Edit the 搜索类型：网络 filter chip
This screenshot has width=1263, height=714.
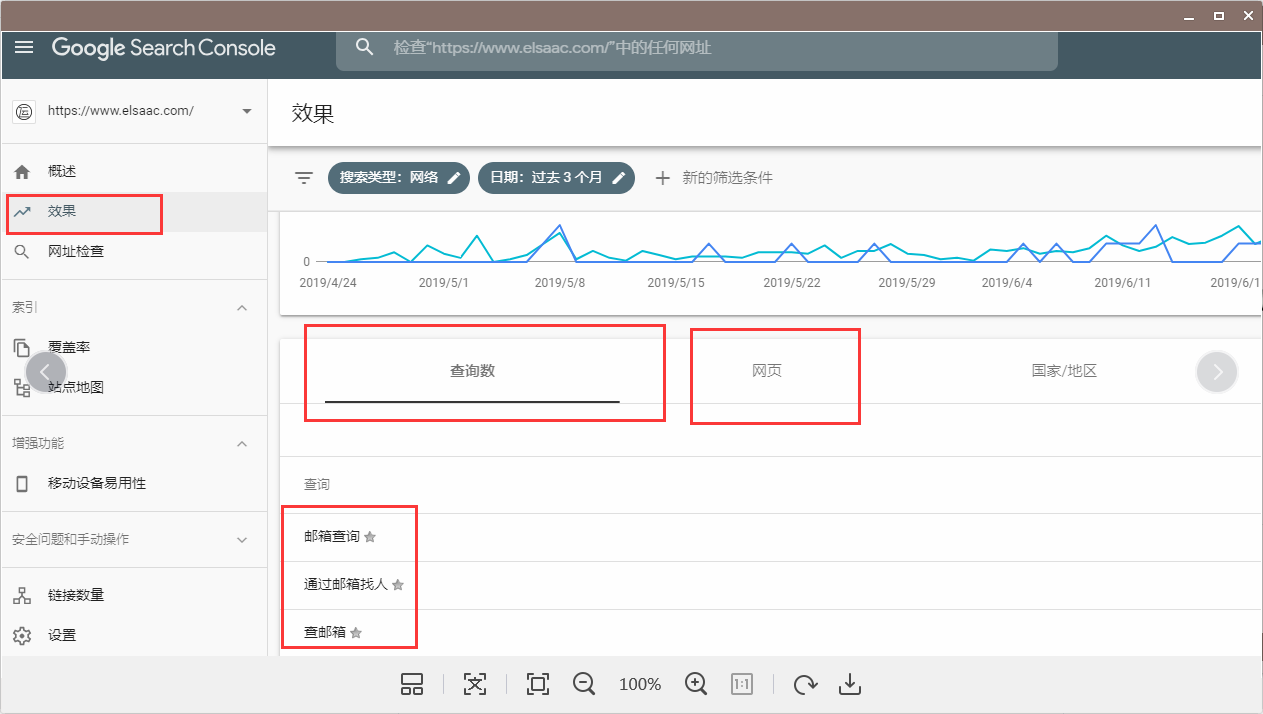coord(398,178)
